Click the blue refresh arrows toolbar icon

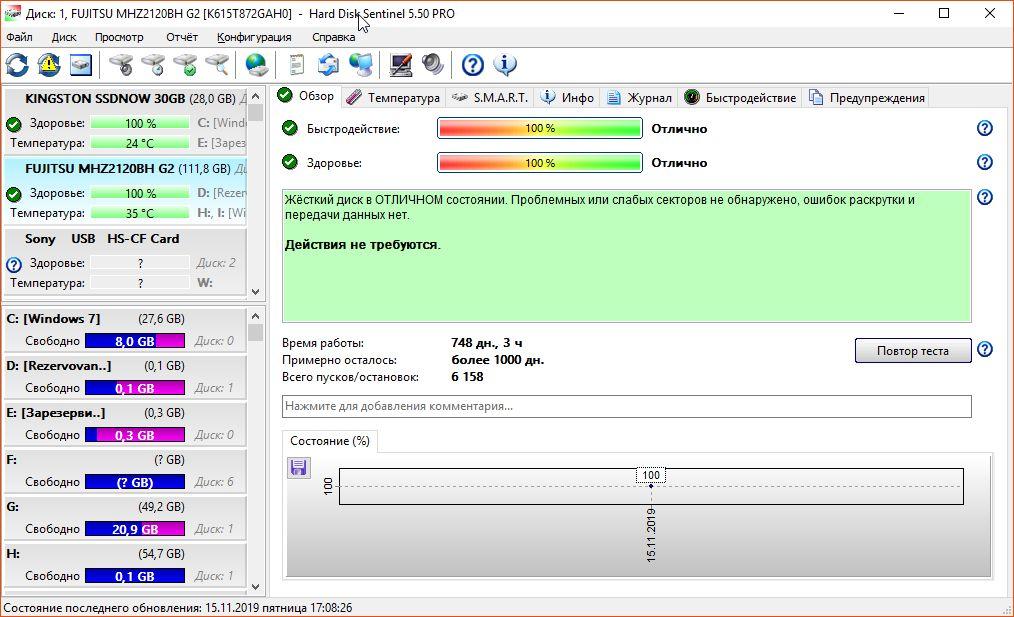(17, 65)
